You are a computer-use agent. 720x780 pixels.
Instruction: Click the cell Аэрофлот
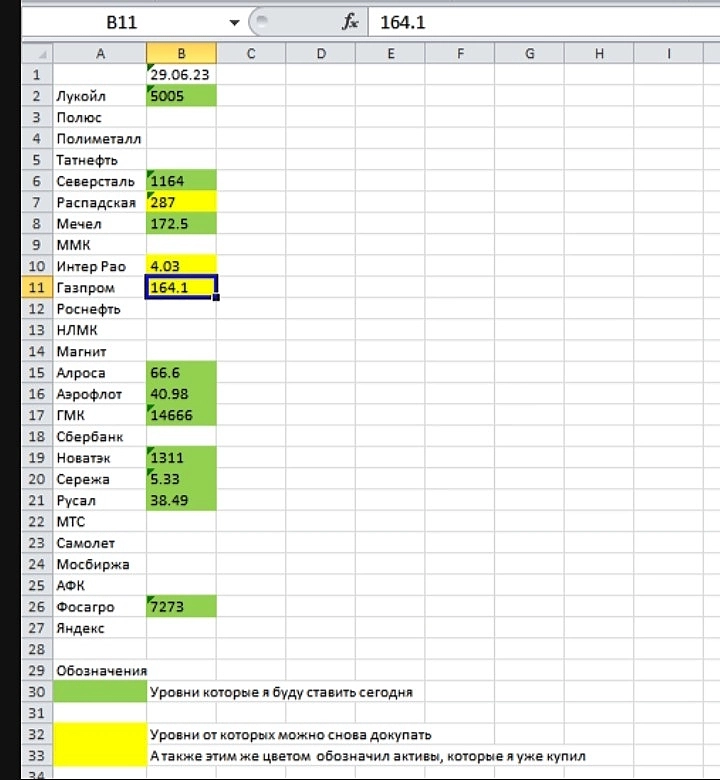100,394
